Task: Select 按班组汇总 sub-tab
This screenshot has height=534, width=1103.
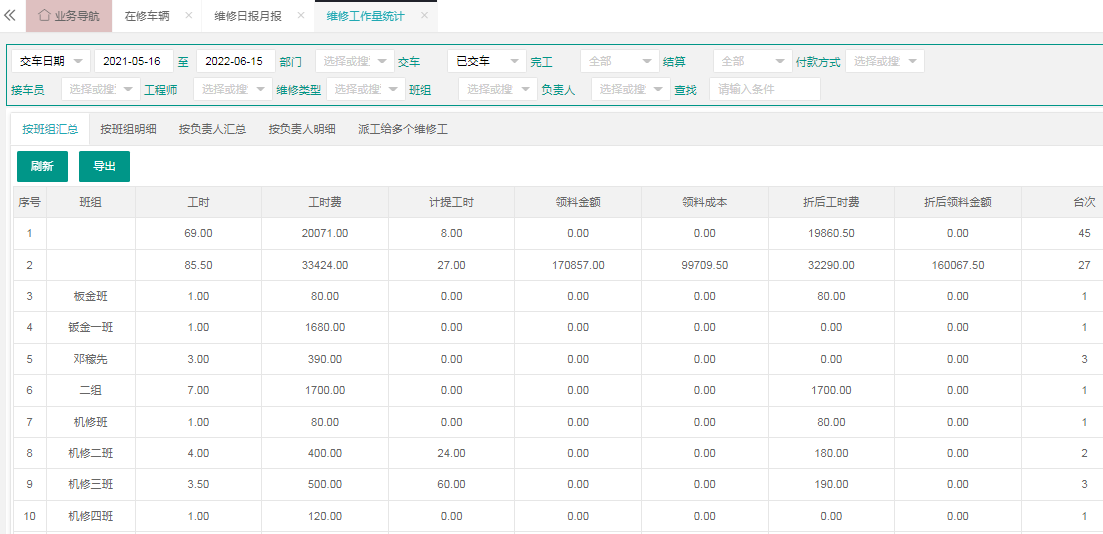Action: pos(50,129)
